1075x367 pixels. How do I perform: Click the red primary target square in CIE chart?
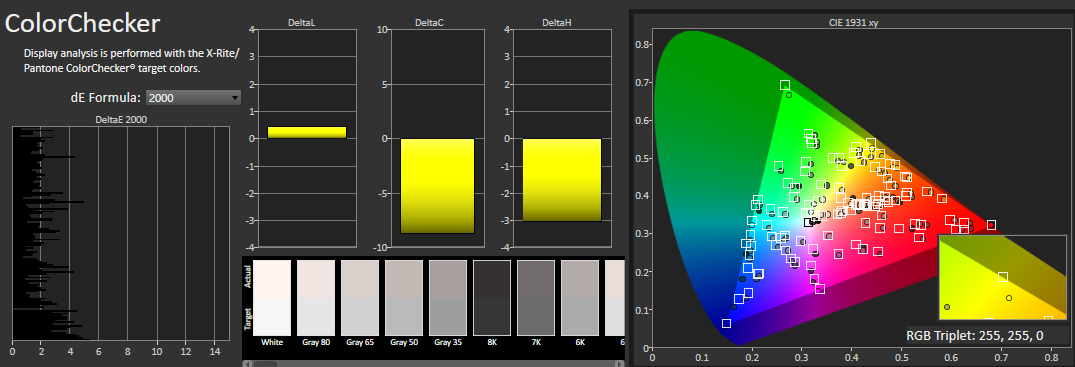991,225
